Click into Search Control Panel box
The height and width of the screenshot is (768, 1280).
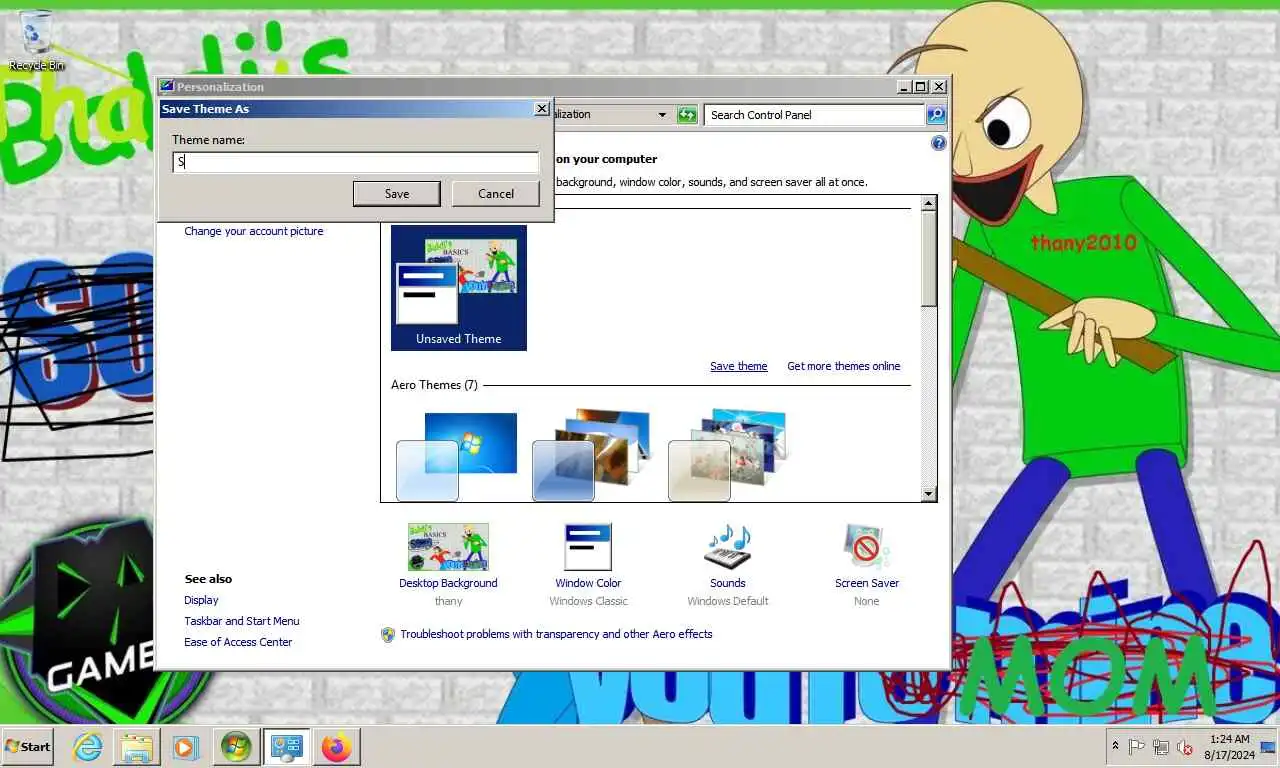[x=814, y=115]
